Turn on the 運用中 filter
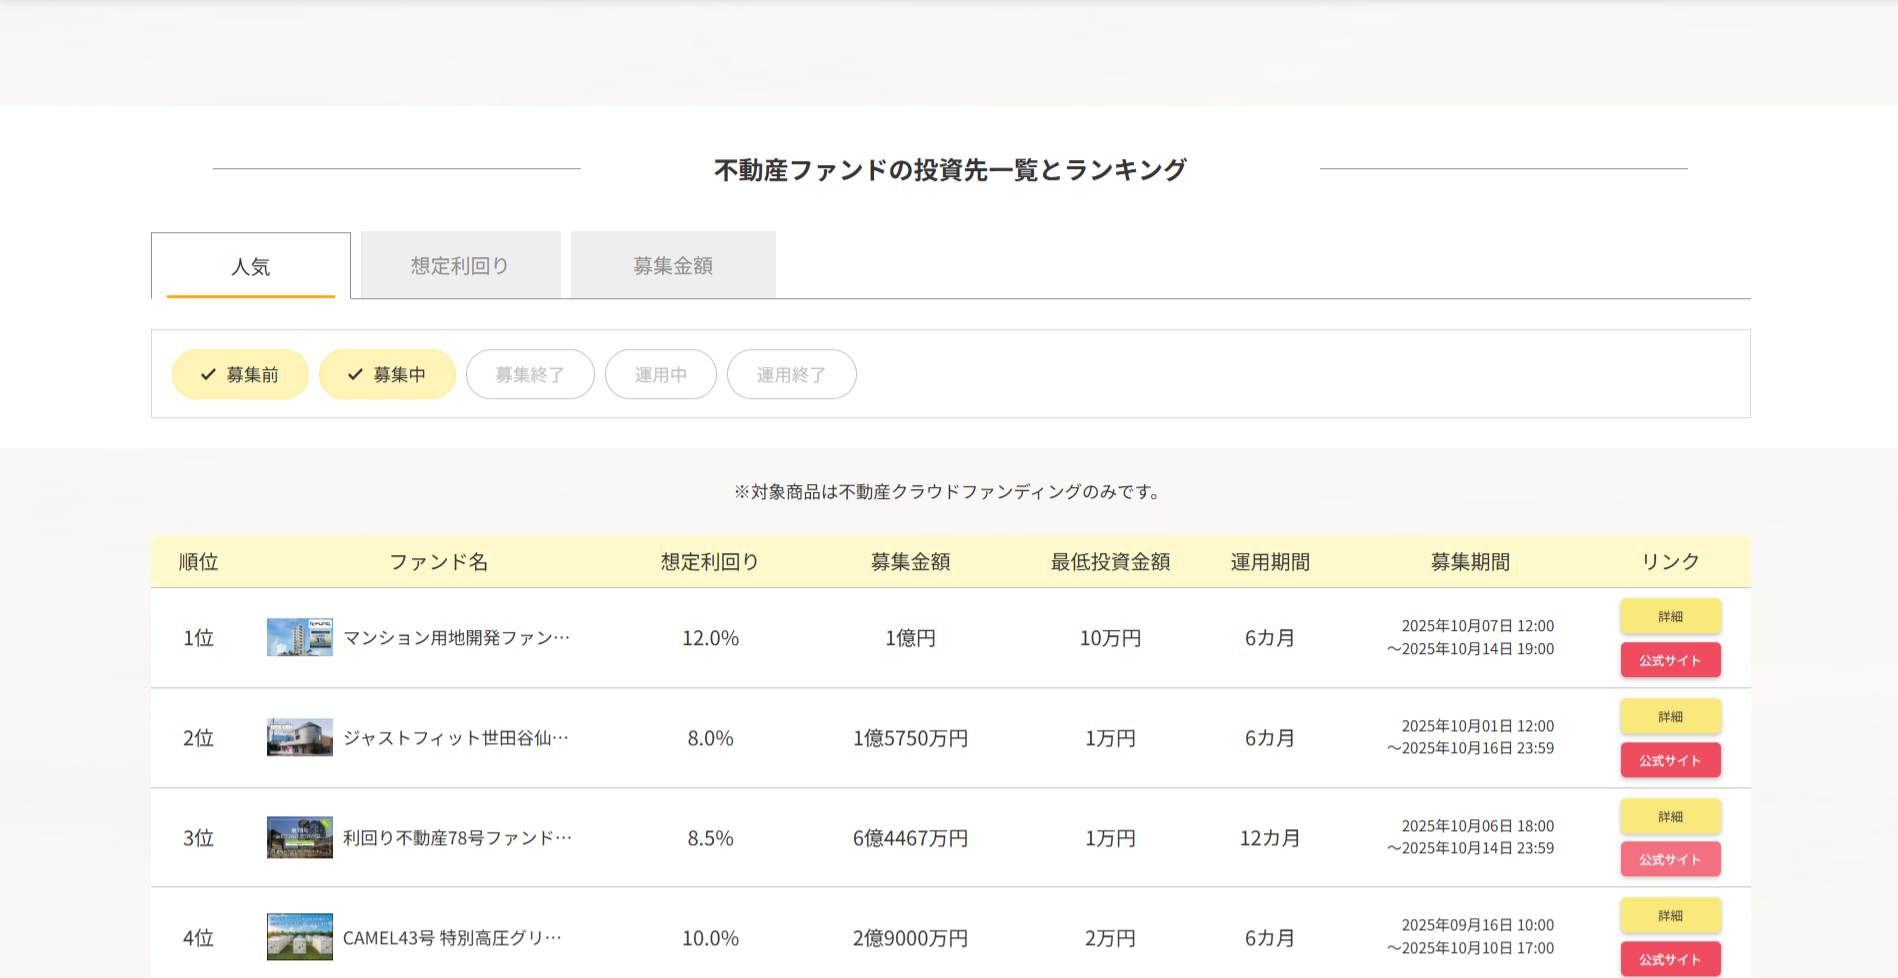 point(660,375)
